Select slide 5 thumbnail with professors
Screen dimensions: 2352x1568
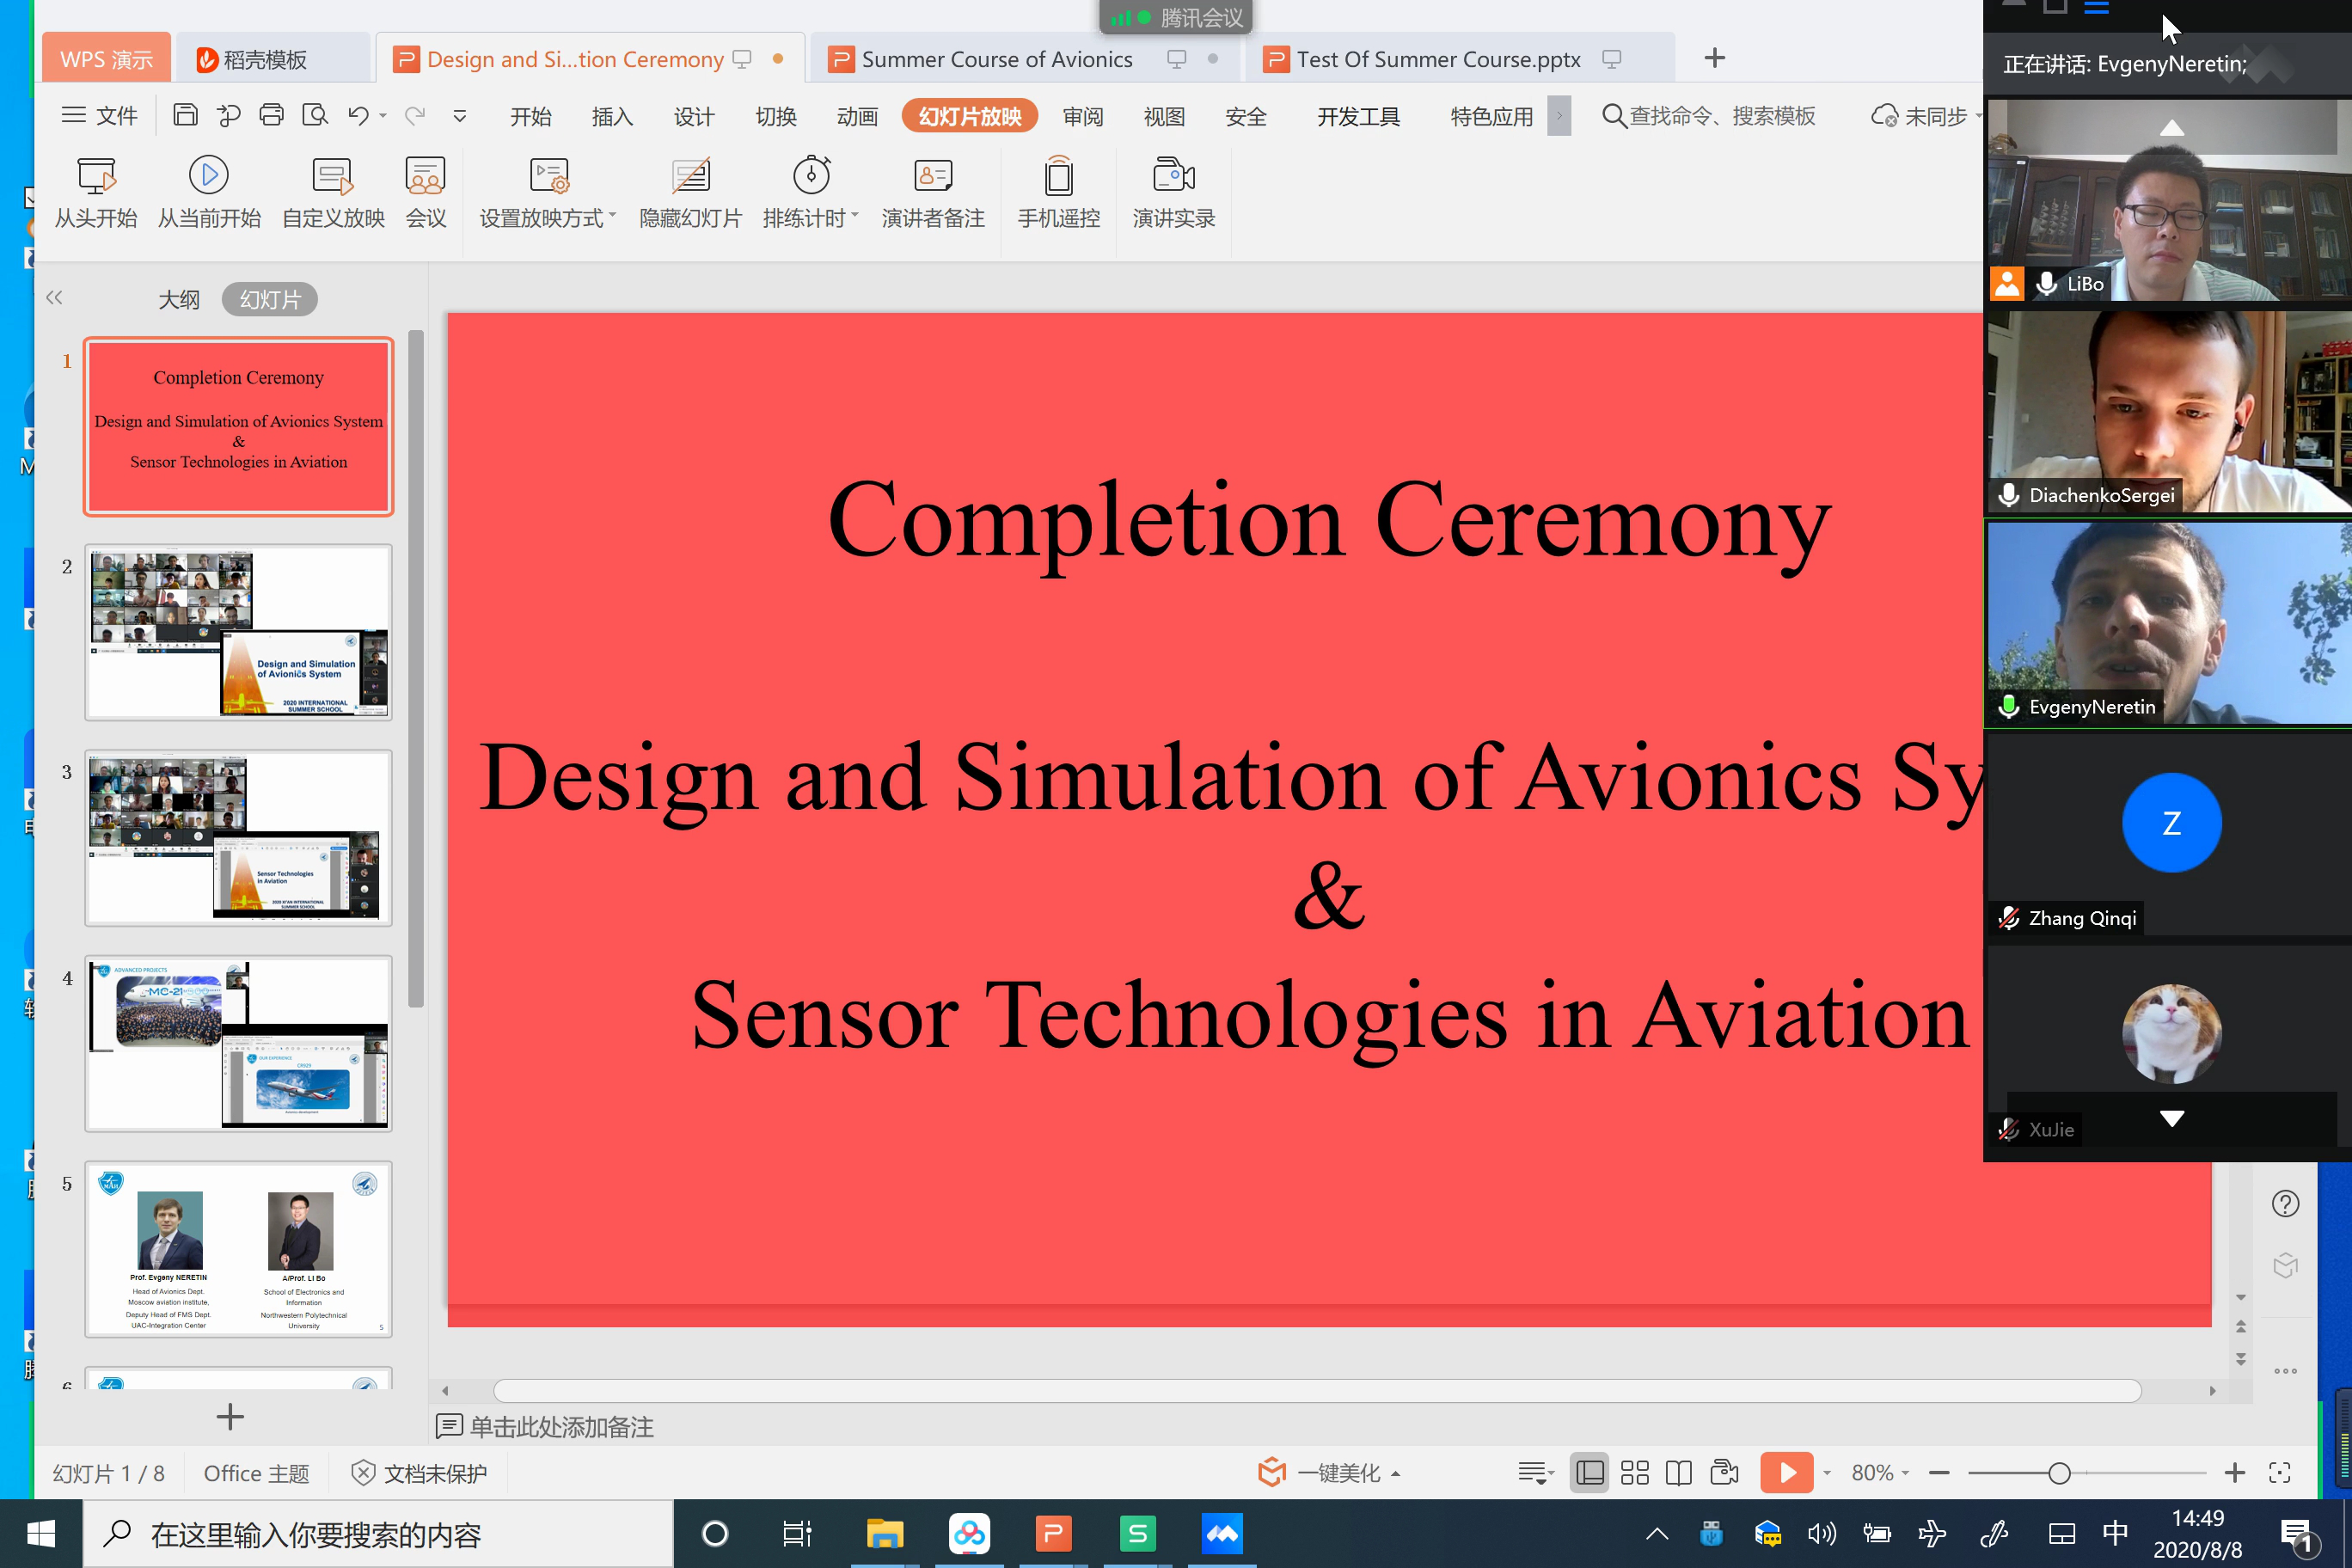(238, 1249)
